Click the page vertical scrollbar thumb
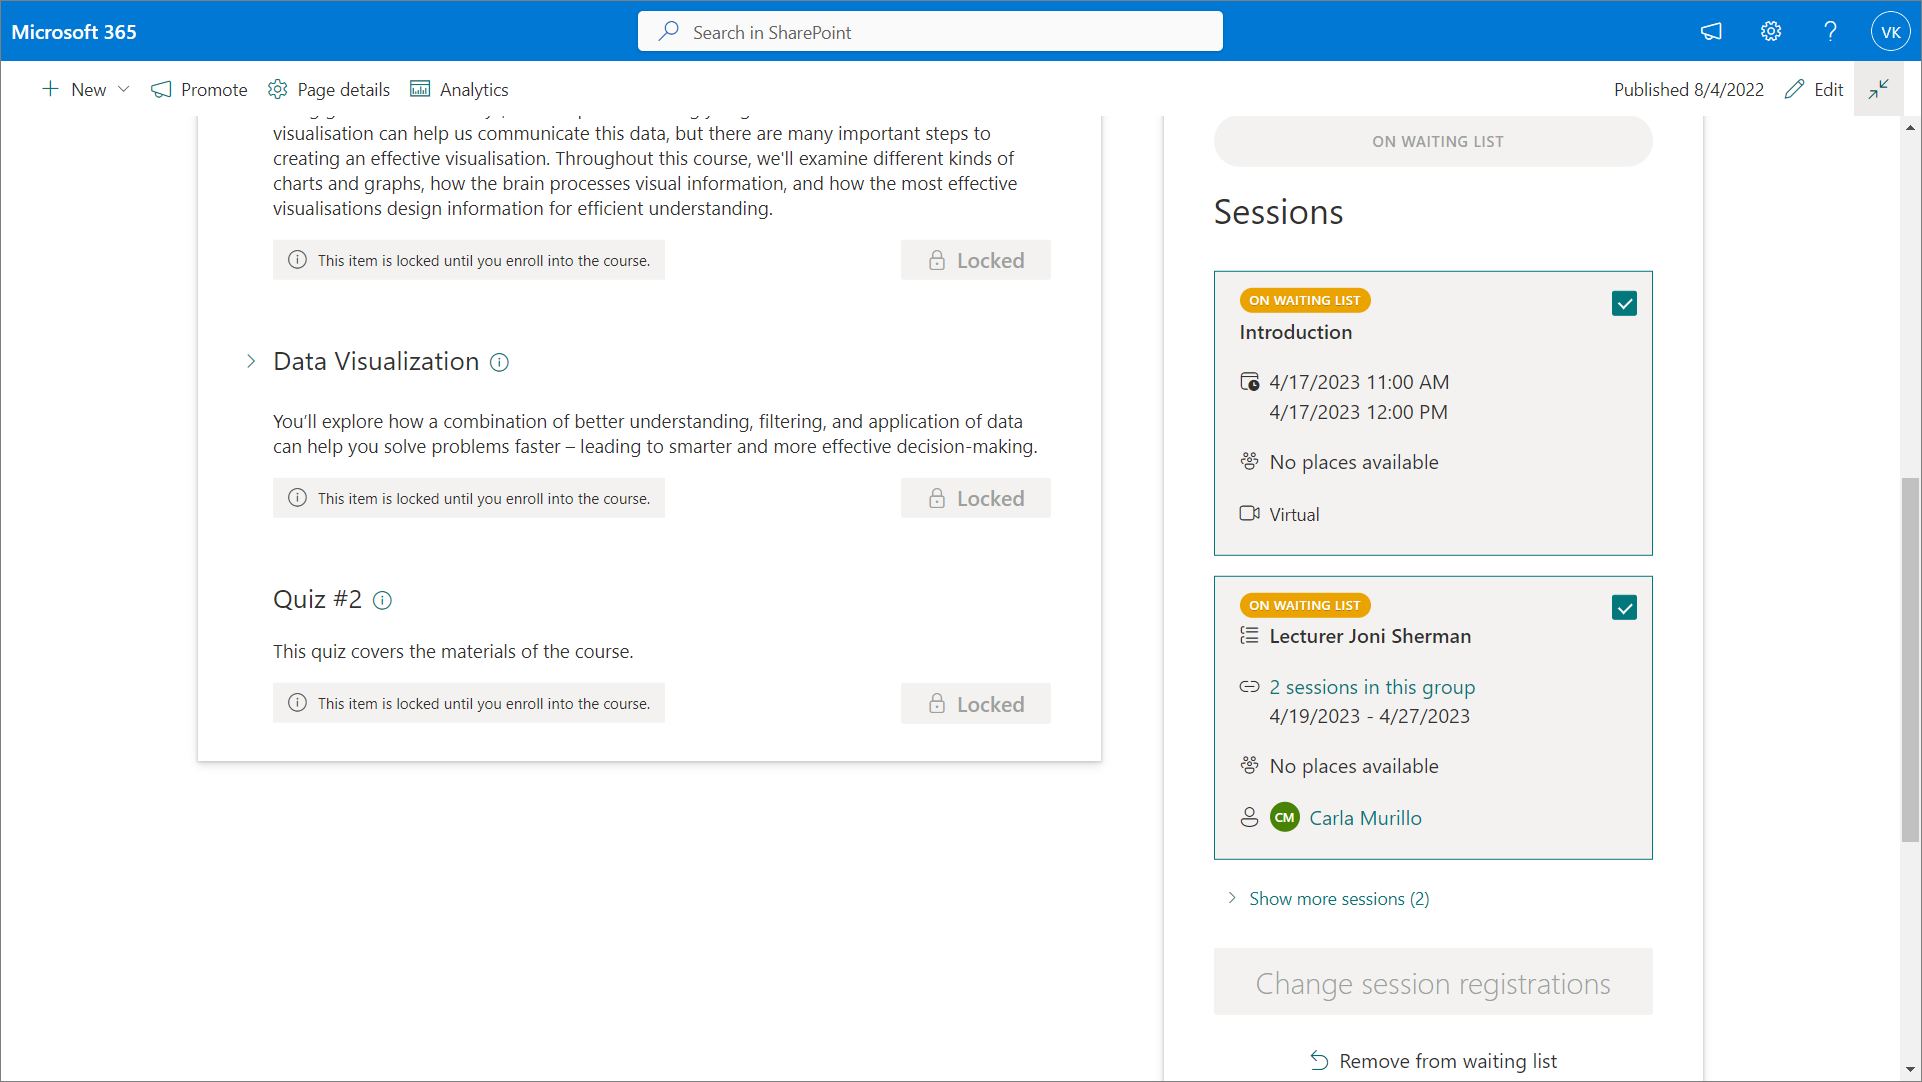 [x=1910, y=660]
